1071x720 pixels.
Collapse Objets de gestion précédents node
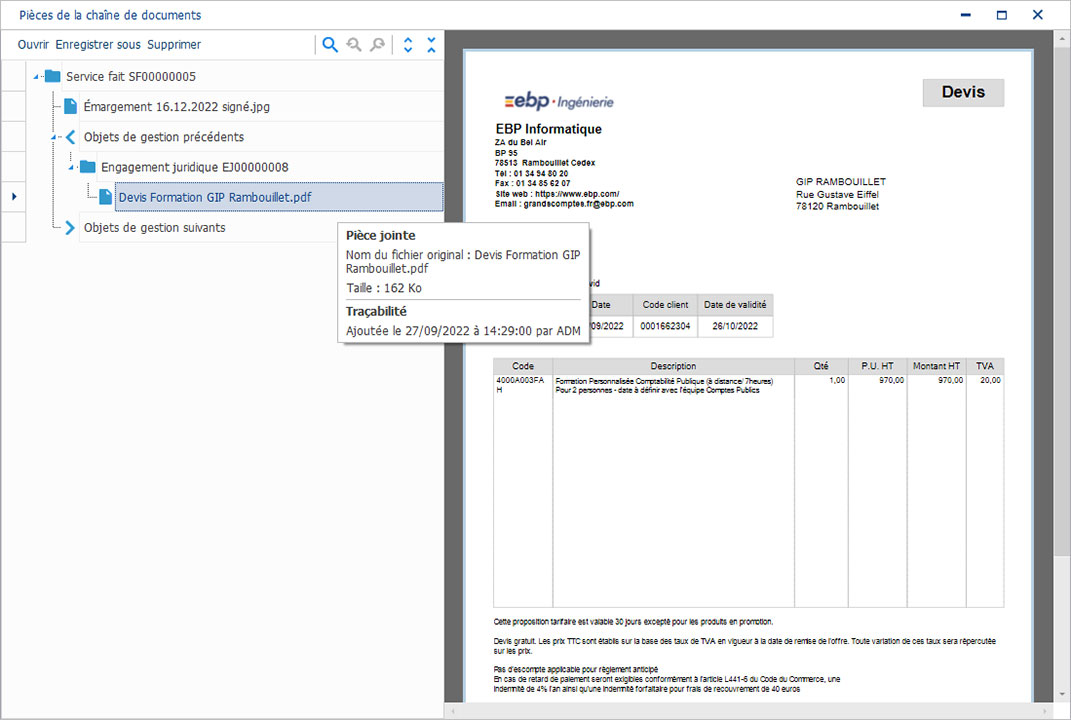(54, 137)
